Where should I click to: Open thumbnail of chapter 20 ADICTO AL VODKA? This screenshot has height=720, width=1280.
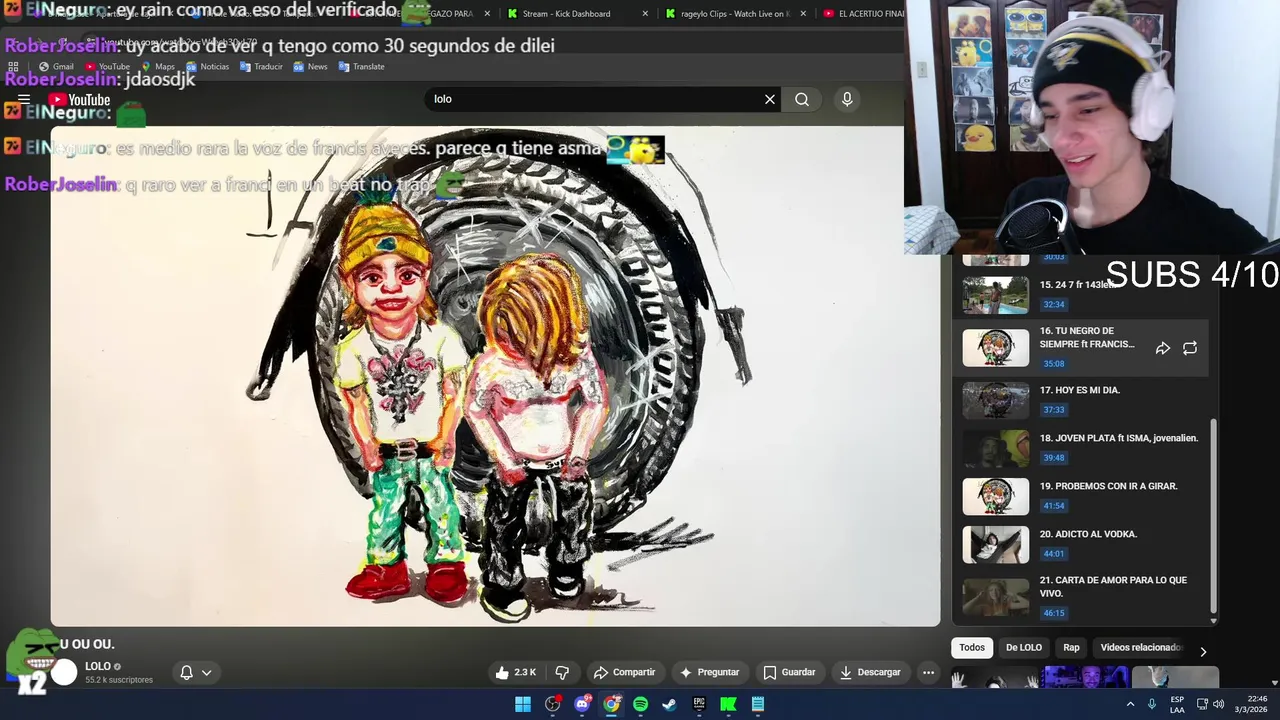(995, 544)
